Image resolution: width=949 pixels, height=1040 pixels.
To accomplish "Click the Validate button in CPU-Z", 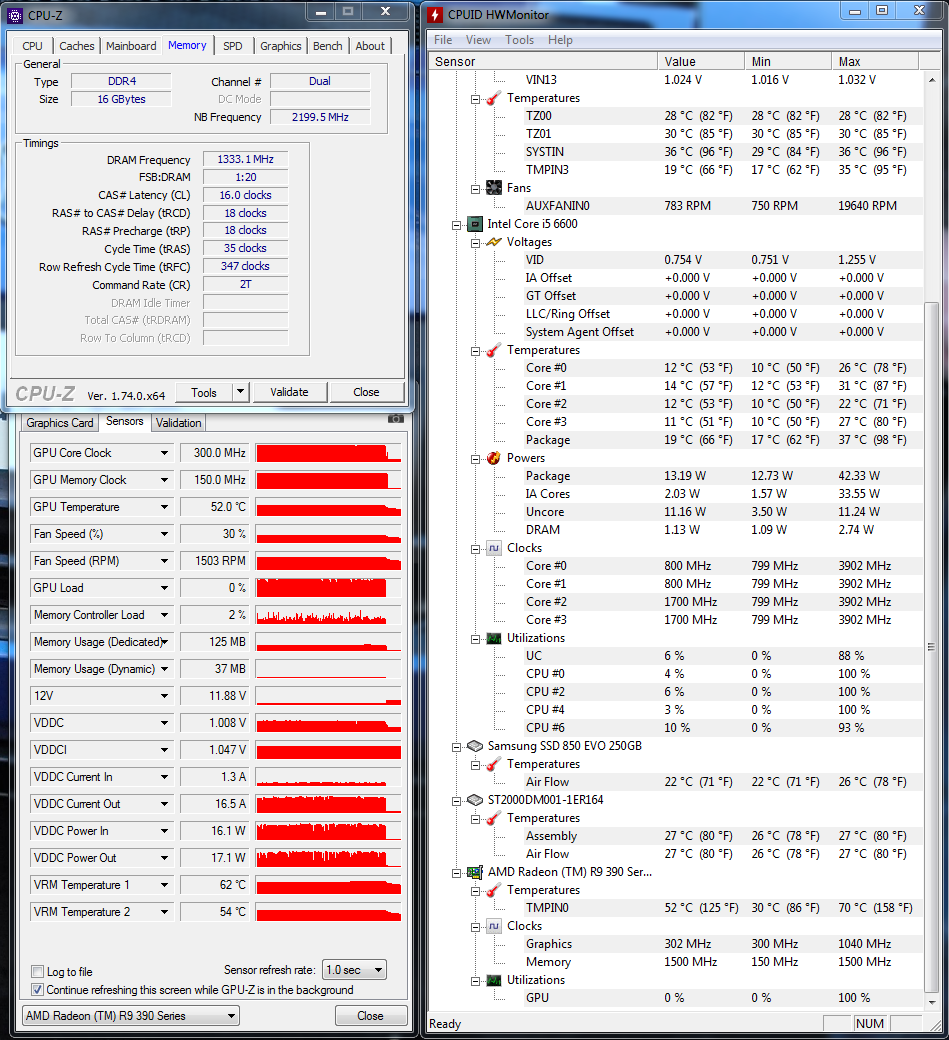I will (289, 392).
